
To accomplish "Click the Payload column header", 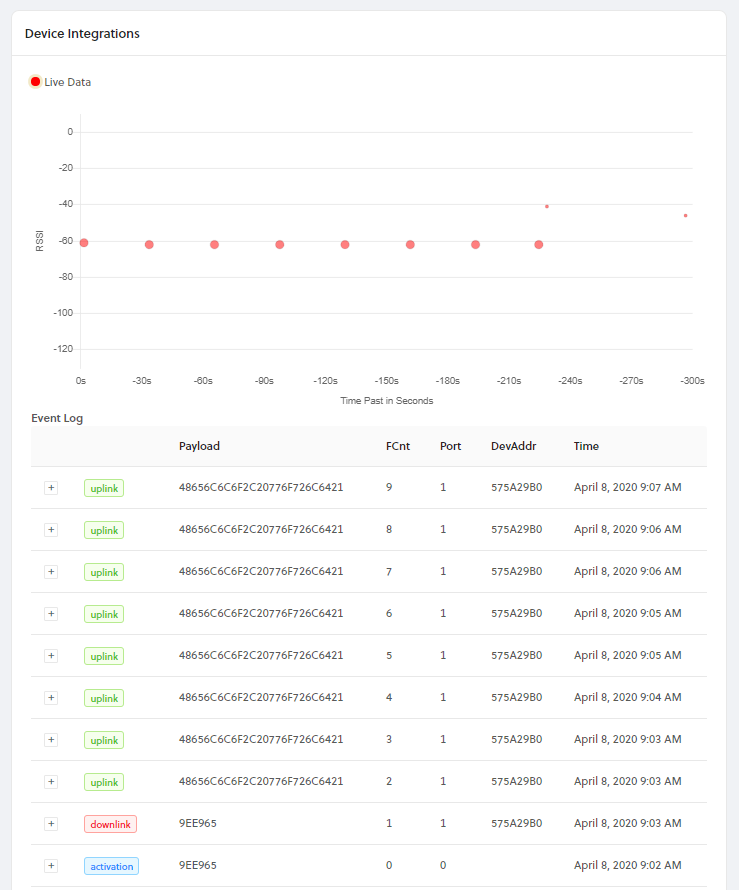I will (x=199, y=446).
